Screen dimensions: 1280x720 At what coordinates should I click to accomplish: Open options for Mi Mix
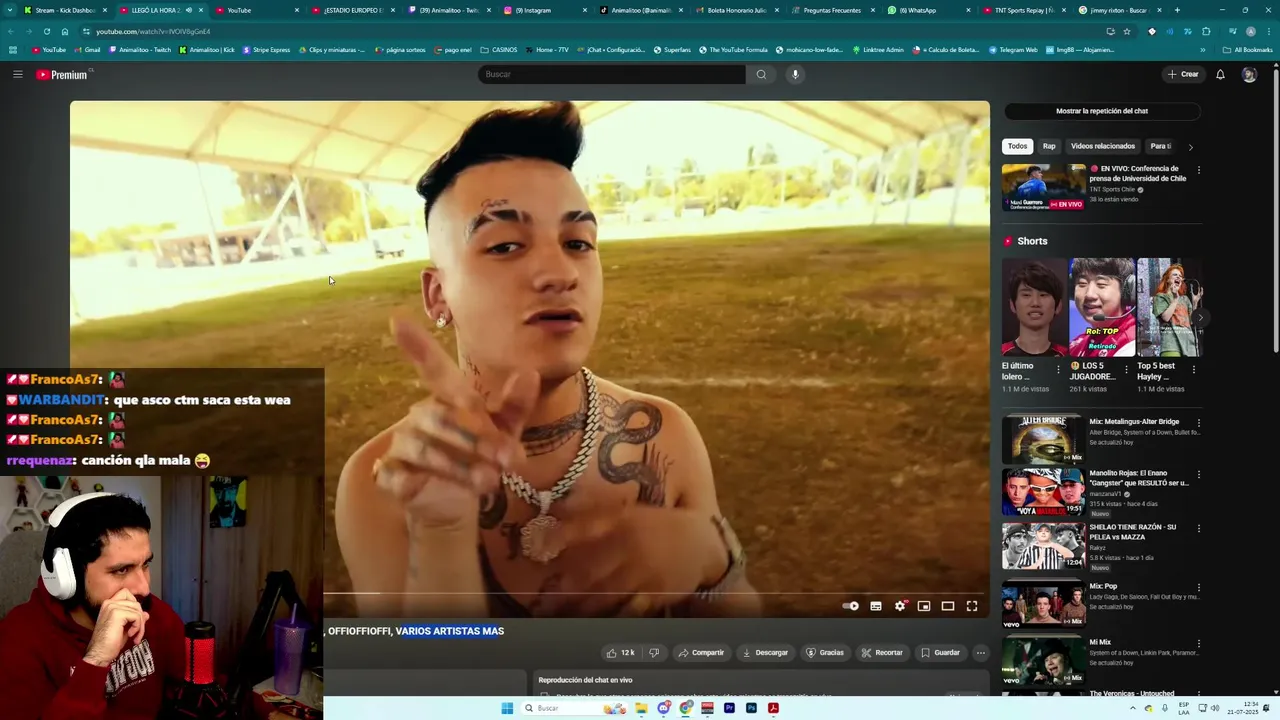(x=1198, y=643)
